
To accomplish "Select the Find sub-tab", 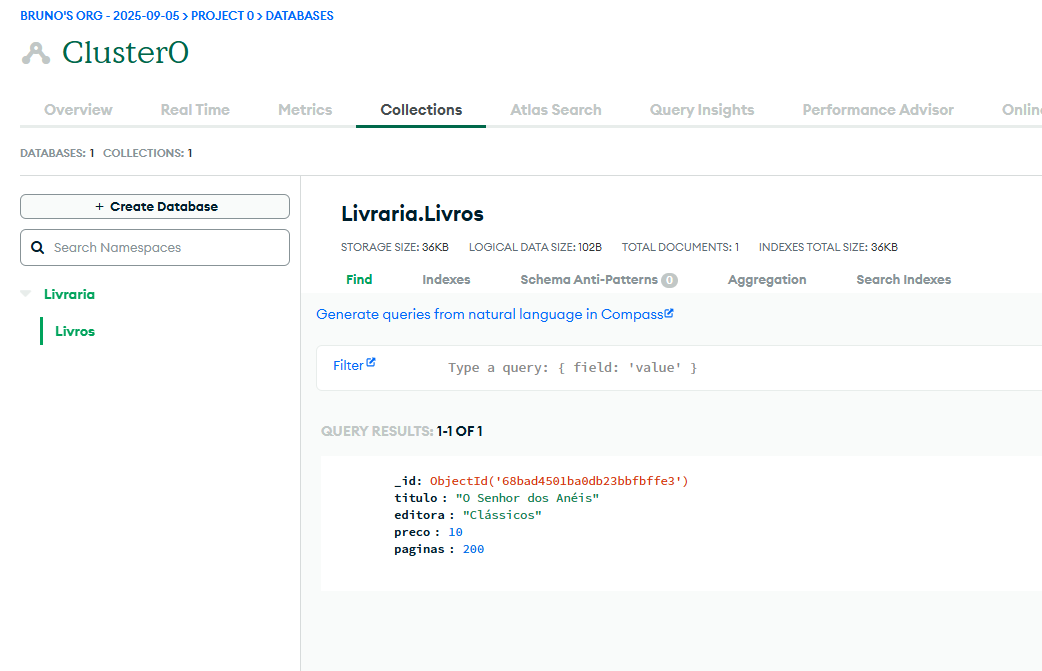I will [359, 280].
